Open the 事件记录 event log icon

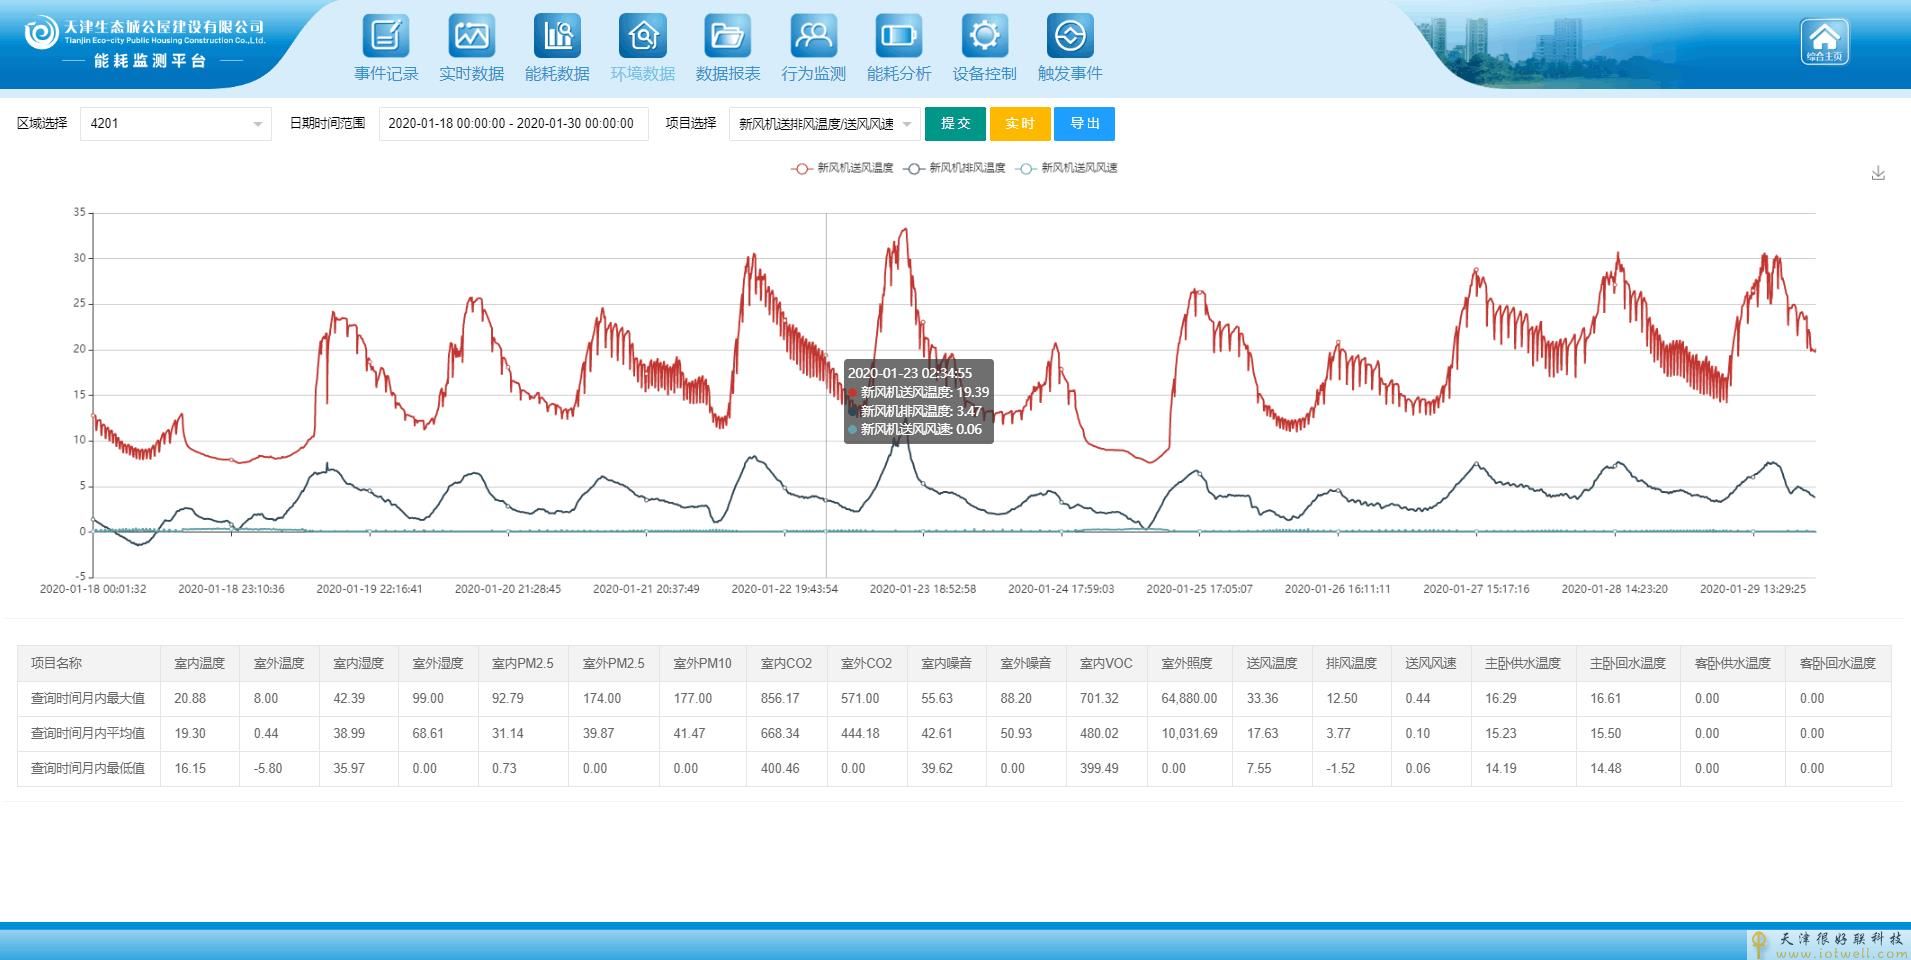385,37
